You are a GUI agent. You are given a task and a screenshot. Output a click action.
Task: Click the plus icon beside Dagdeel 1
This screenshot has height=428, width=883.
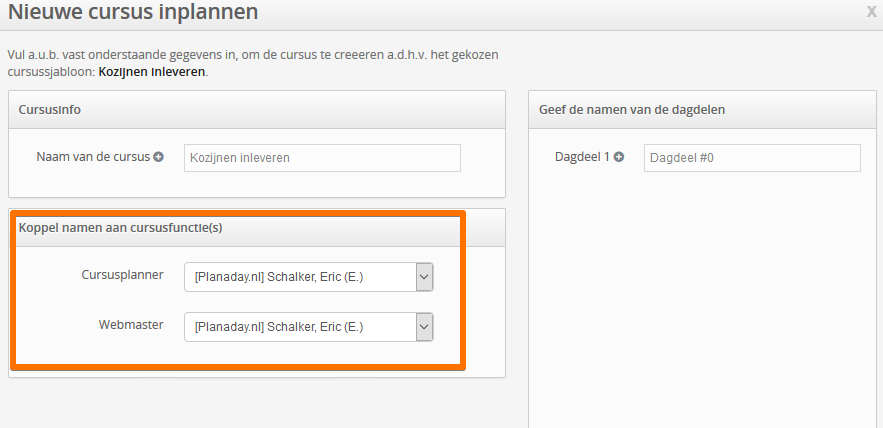point(619,157)
